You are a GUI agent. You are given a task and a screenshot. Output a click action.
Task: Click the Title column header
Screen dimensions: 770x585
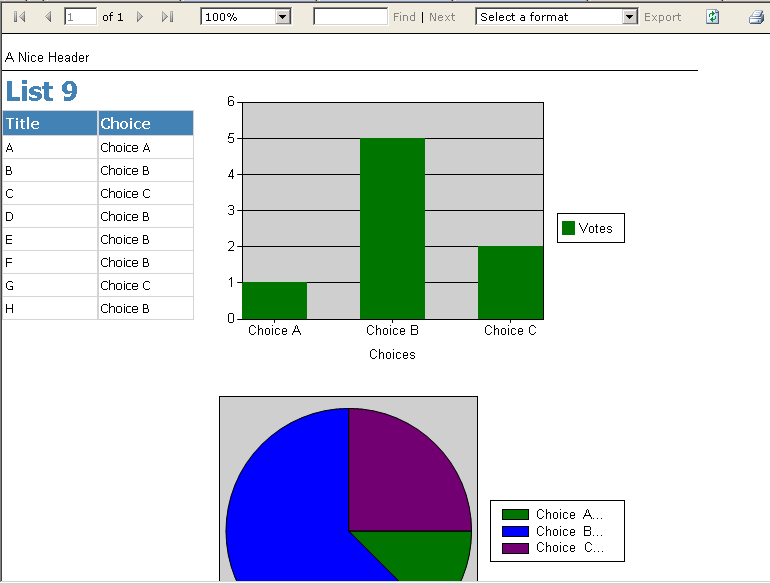(50, 123)
